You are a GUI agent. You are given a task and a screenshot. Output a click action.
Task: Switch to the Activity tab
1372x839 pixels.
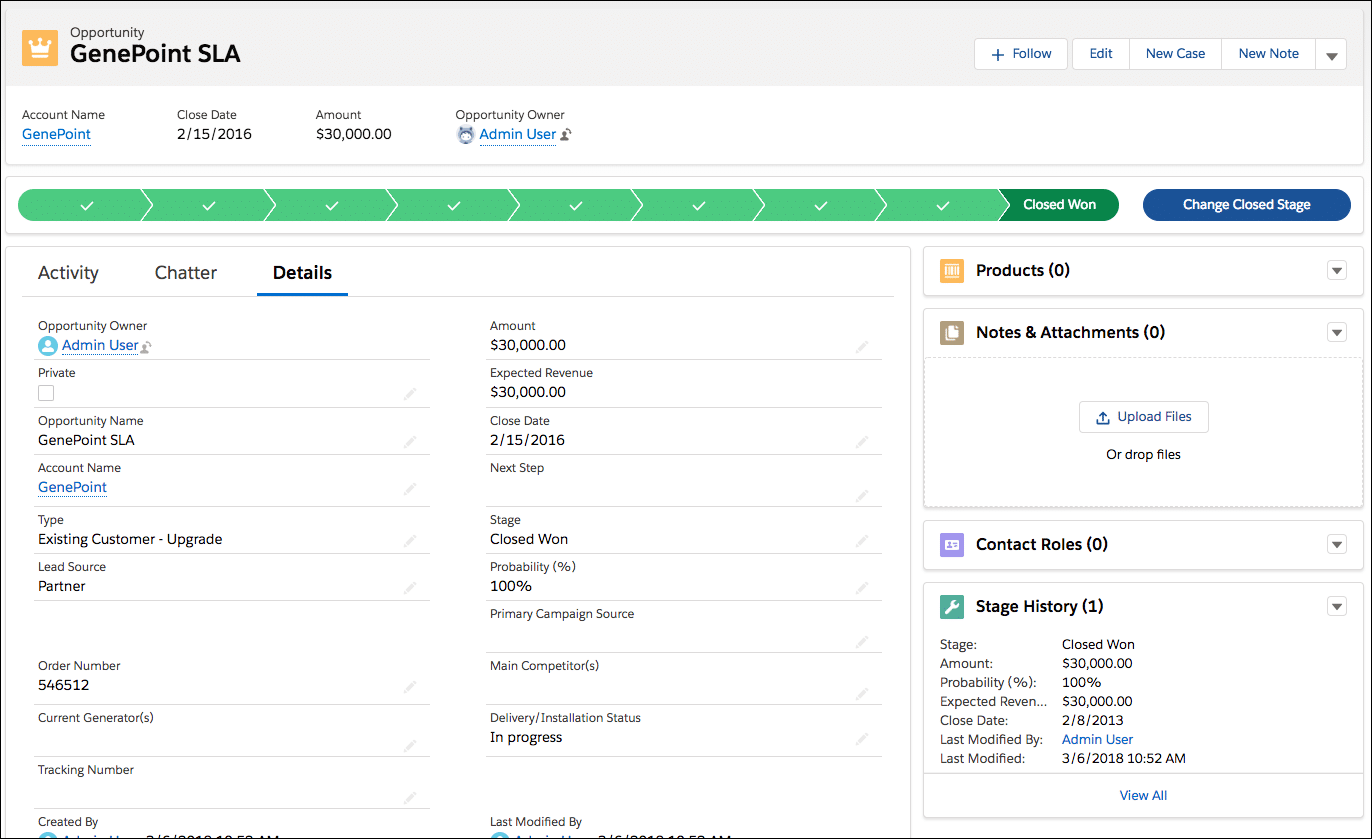tap(68, 273)
